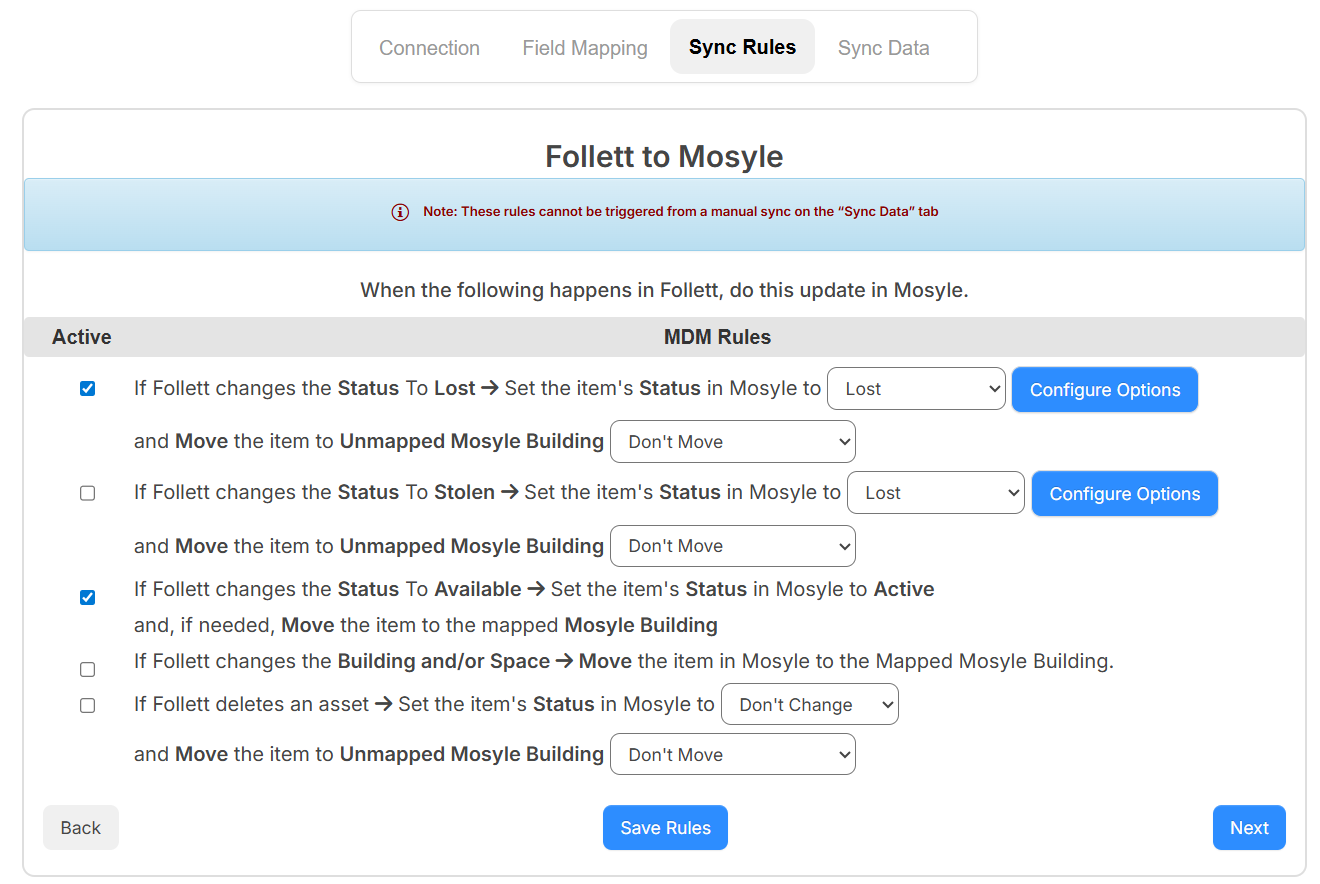The width and height of the screenshot is (1320, 884).
Task: Select the Sync Rules tab
Action: [x=742, y=46]
